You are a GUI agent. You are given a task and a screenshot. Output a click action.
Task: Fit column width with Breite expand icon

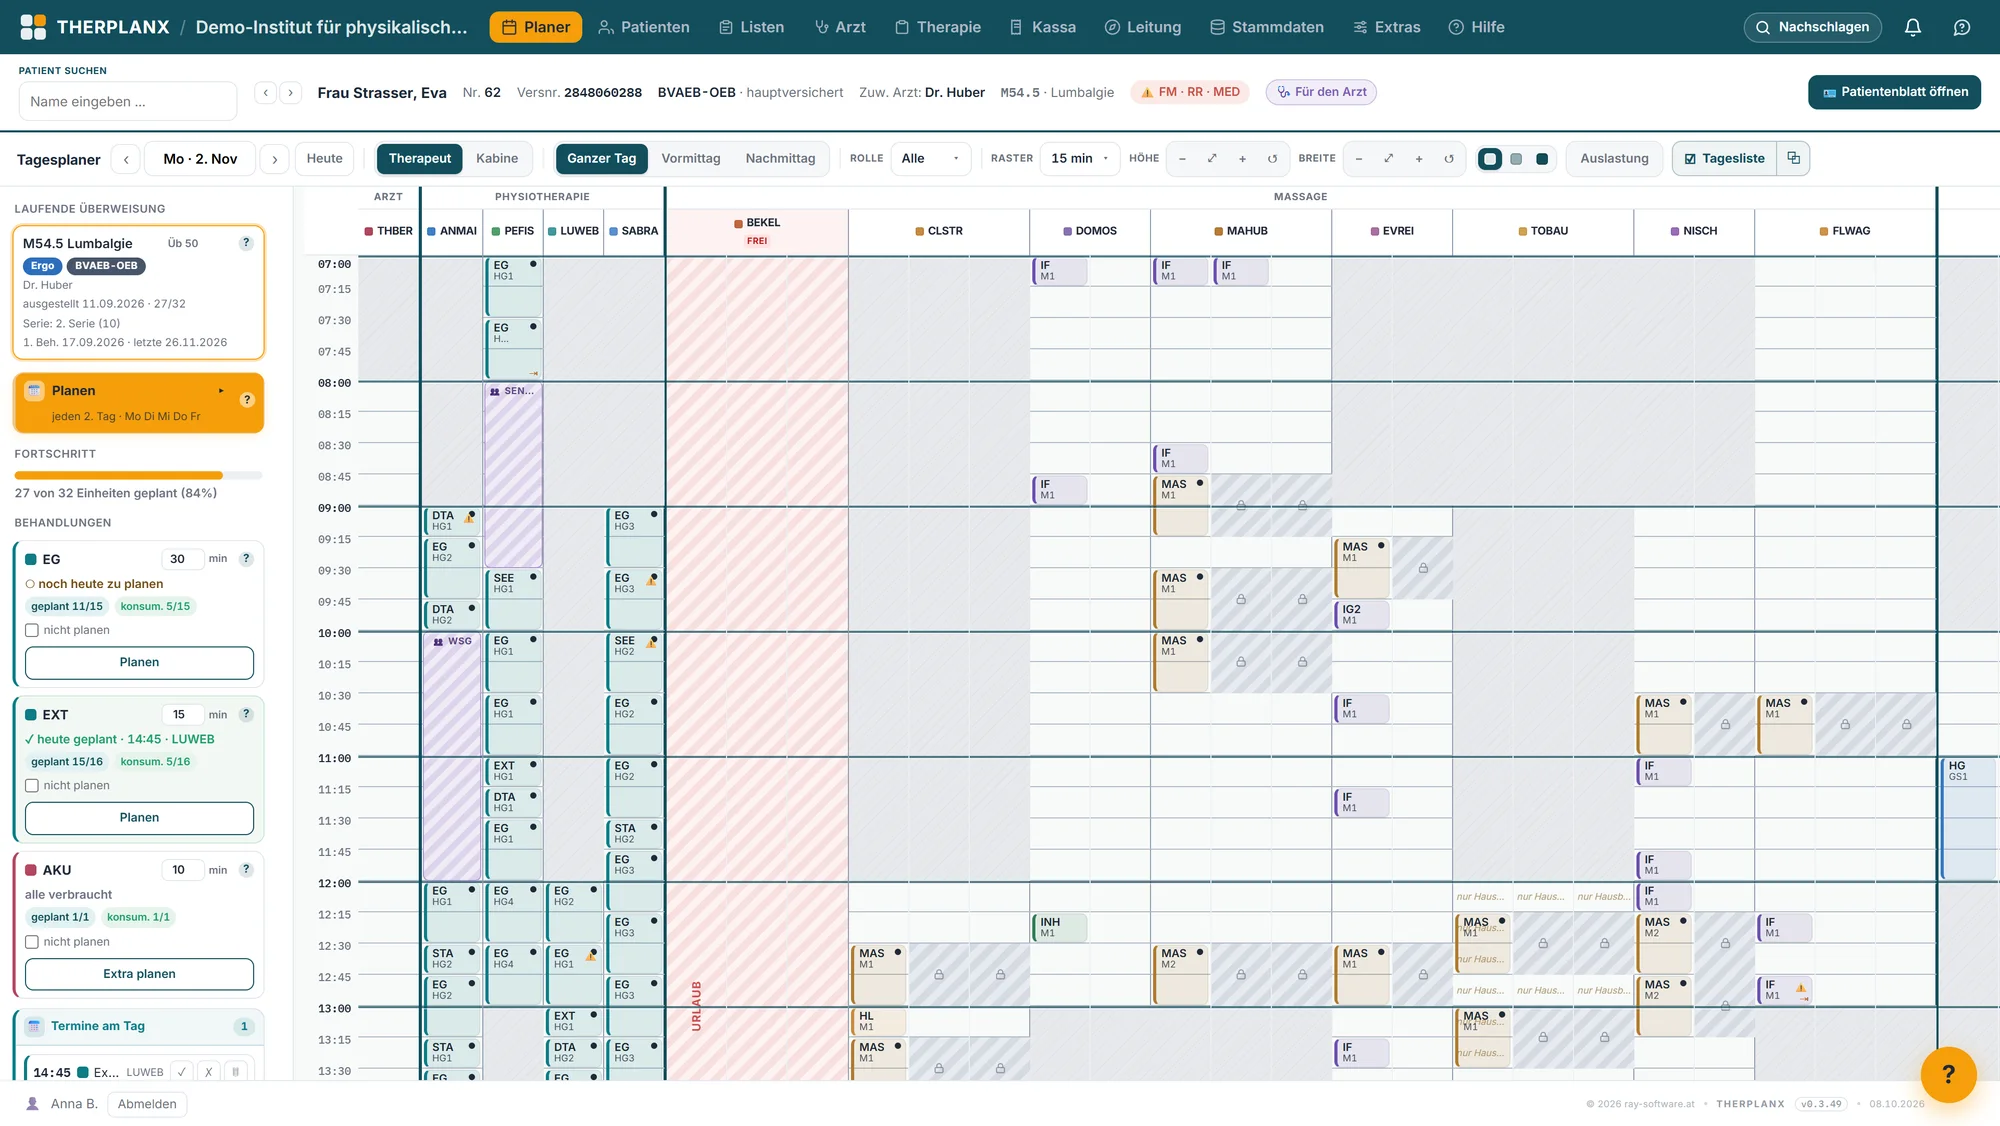click(x=1388, y=159)
